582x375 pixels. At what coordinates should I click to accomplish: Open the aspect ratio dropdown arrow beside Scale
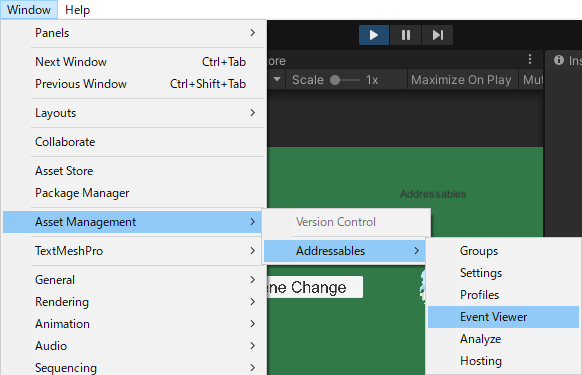point(277,79)
